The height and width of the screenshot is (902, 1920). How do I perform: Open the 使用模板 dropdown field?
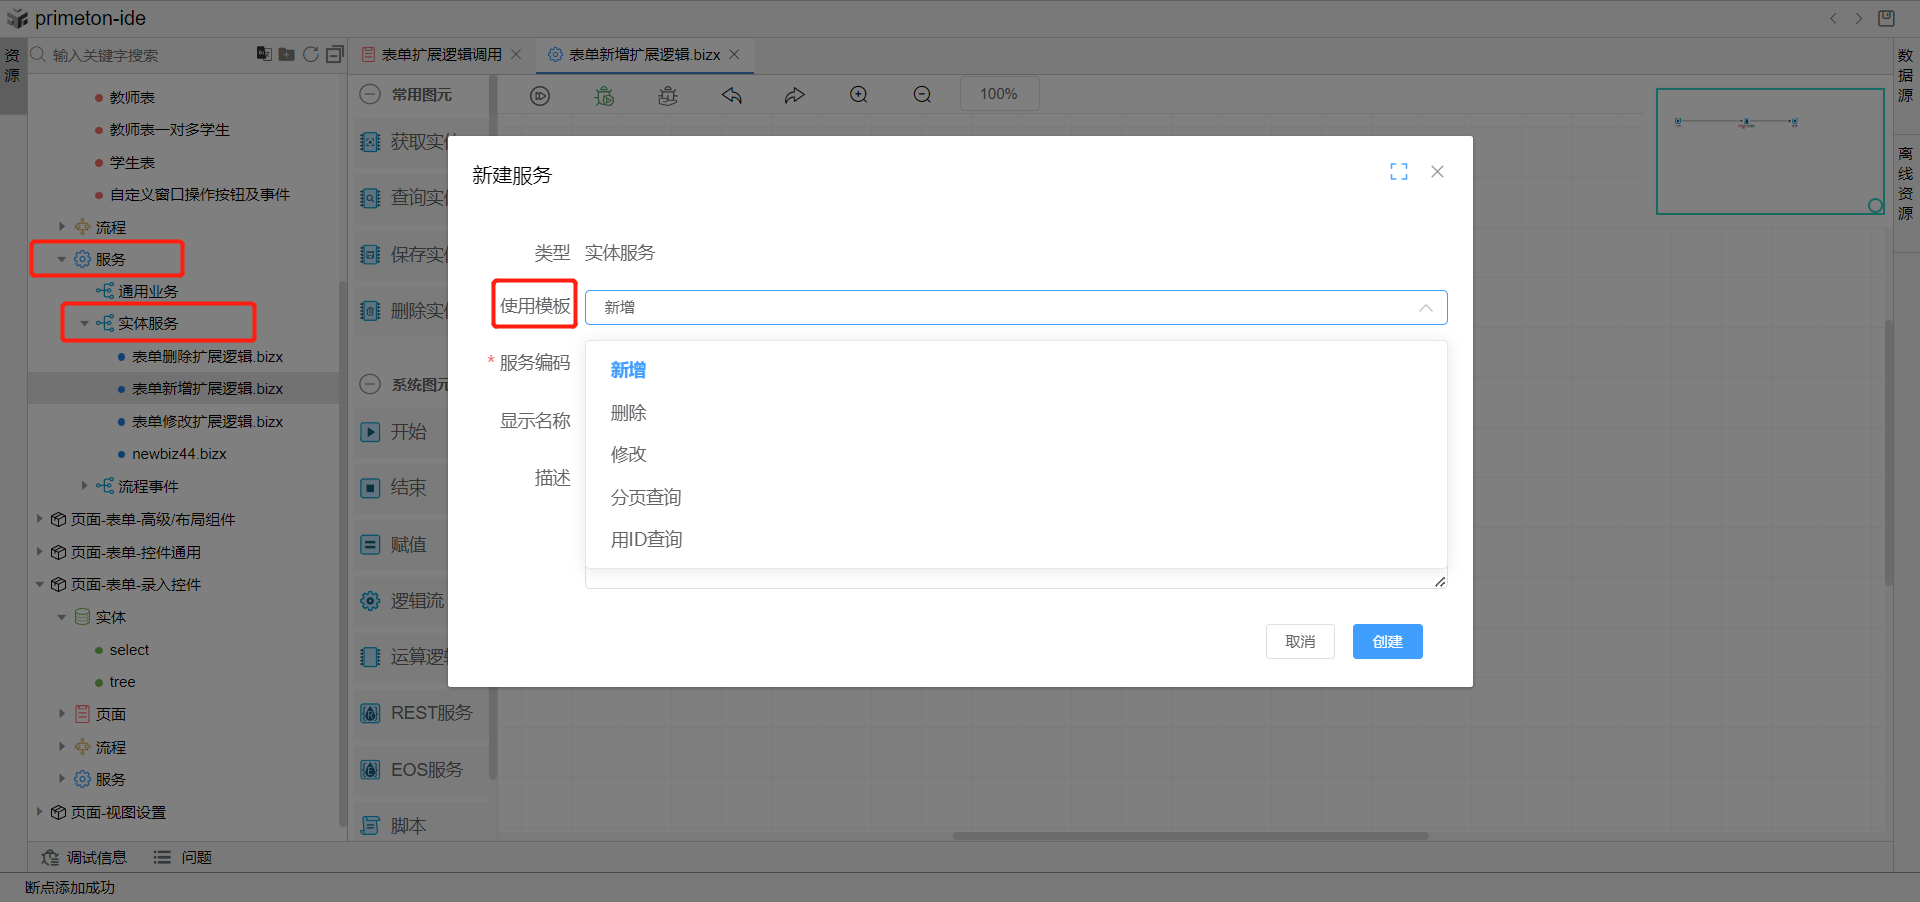point(1015,307)
